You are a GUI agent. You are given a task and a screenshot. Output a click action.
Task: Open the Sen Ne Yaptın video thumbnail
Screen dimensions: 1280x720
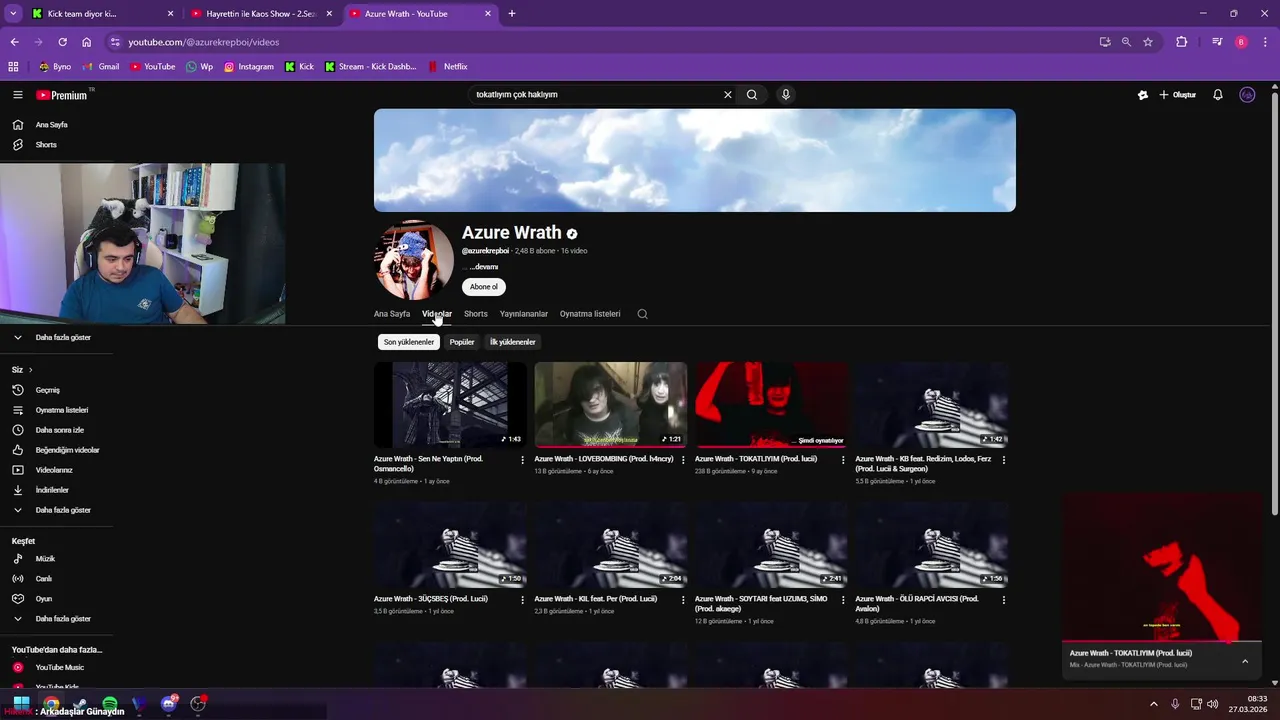[450, 405]
